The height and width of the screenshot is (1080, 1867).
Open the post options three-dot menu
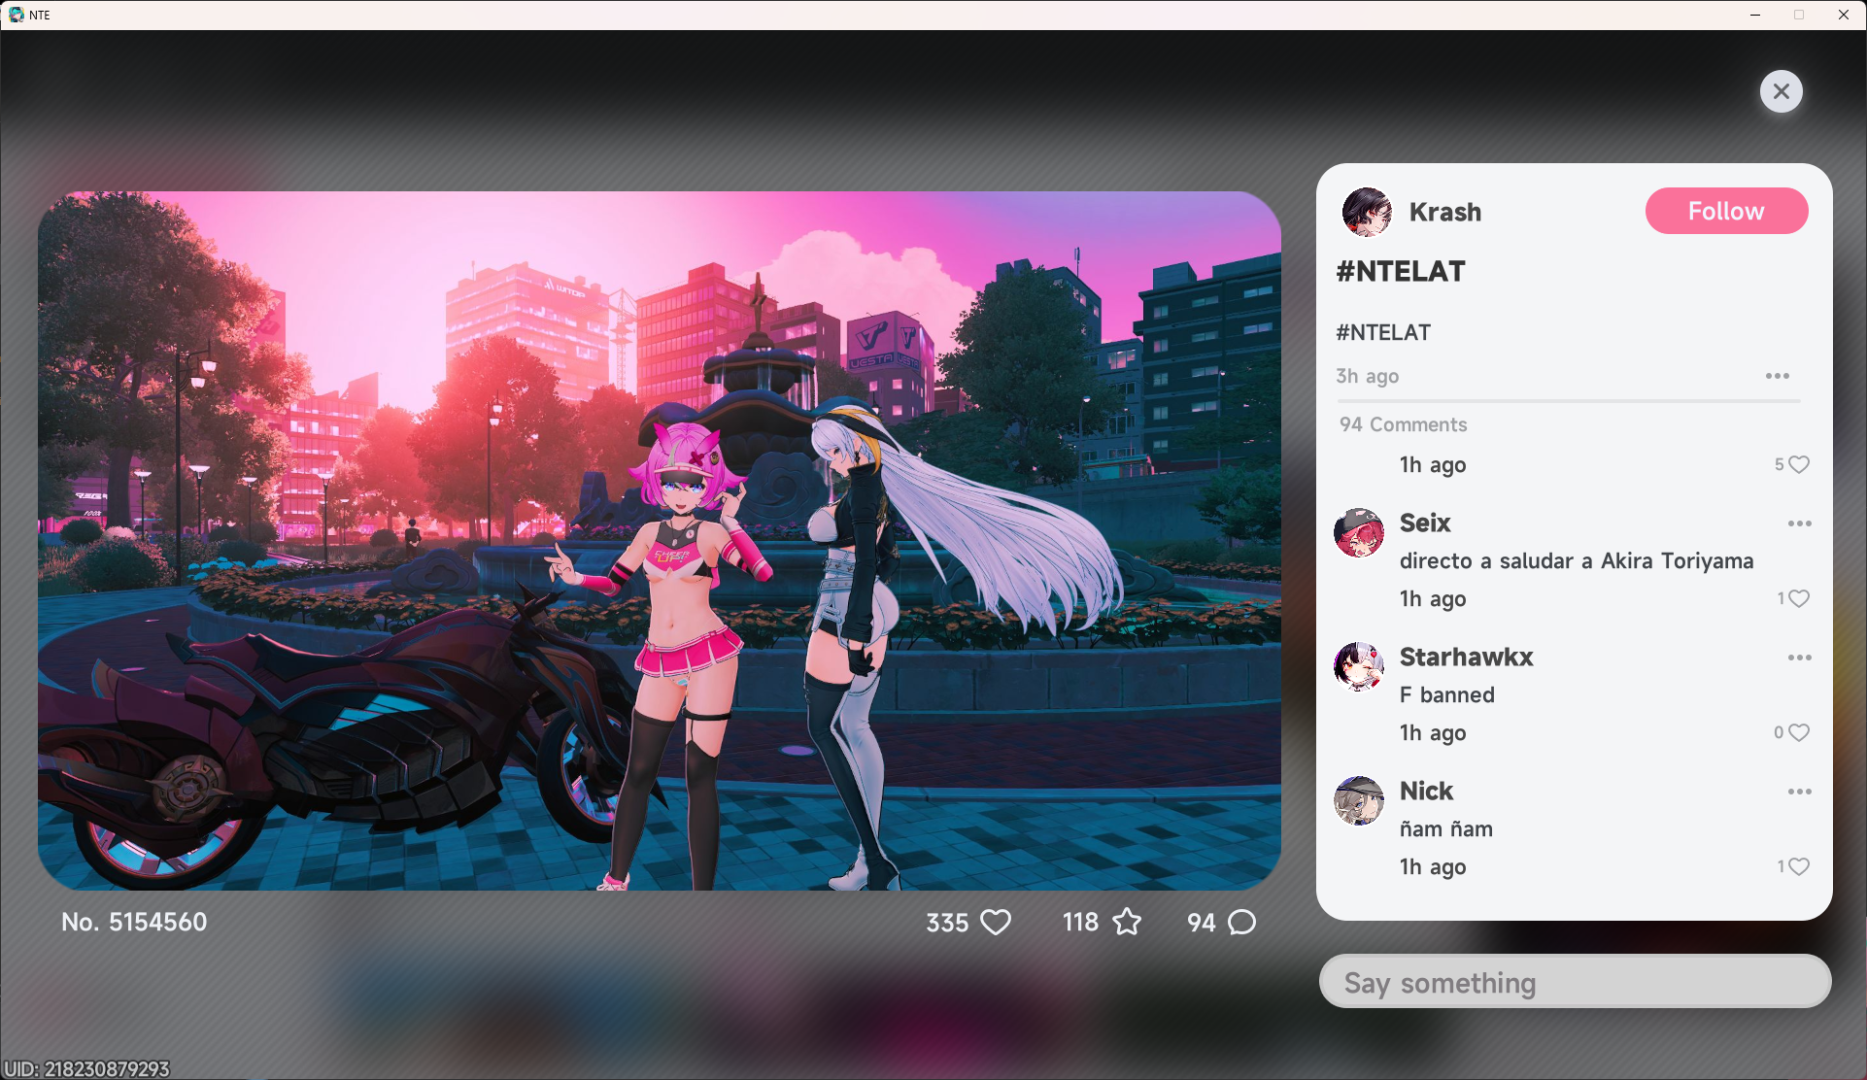click(x=1777, y=376)
